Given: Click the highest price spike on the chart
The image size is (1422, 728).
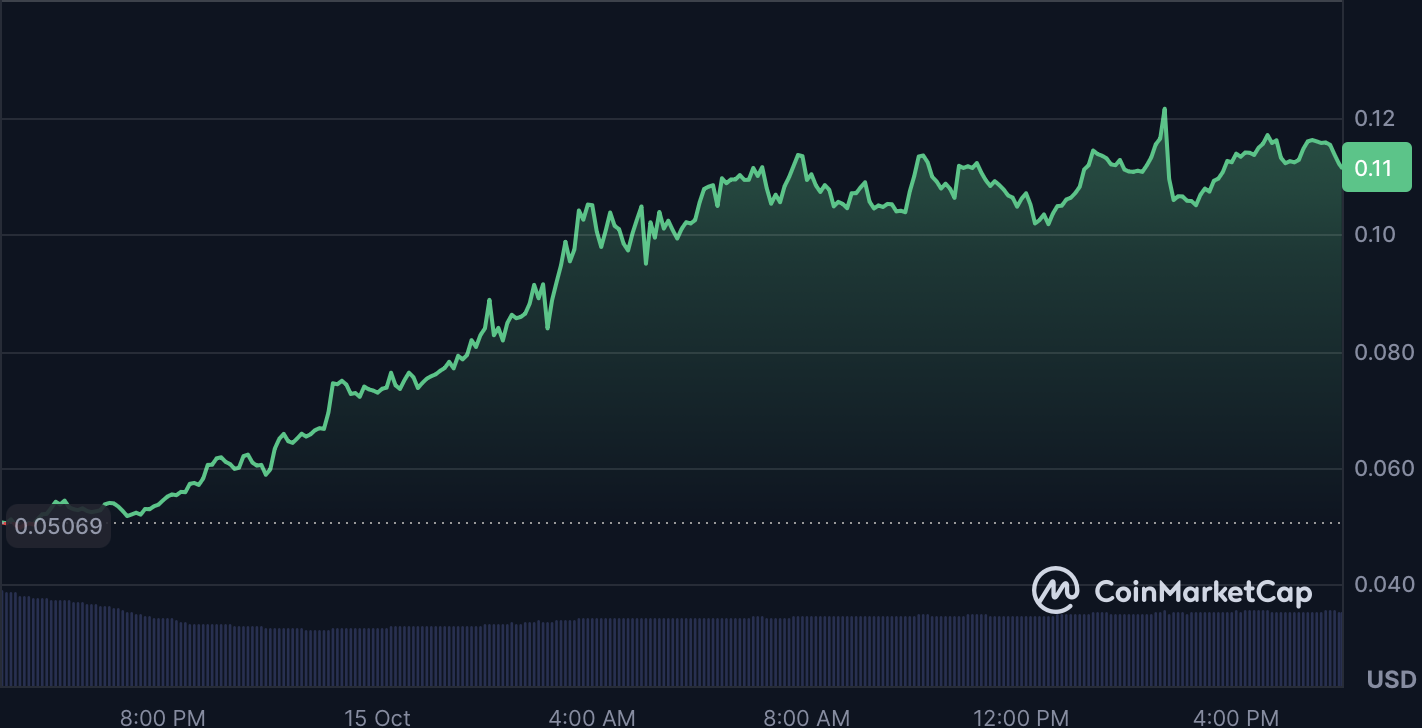Looking at the screenshot, I should coord(1165,109).
